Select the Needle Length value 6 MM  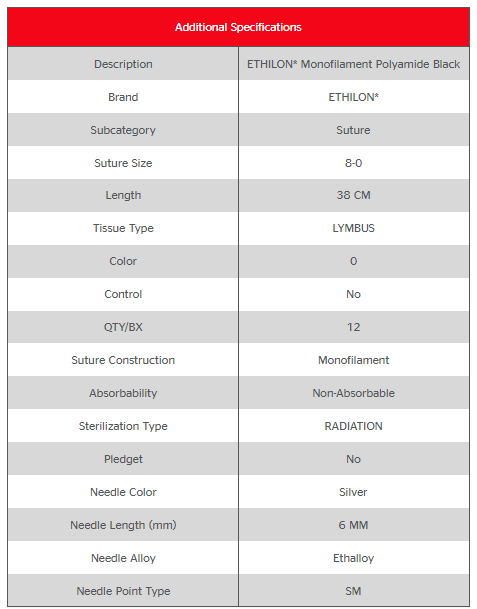pos(353,525)
